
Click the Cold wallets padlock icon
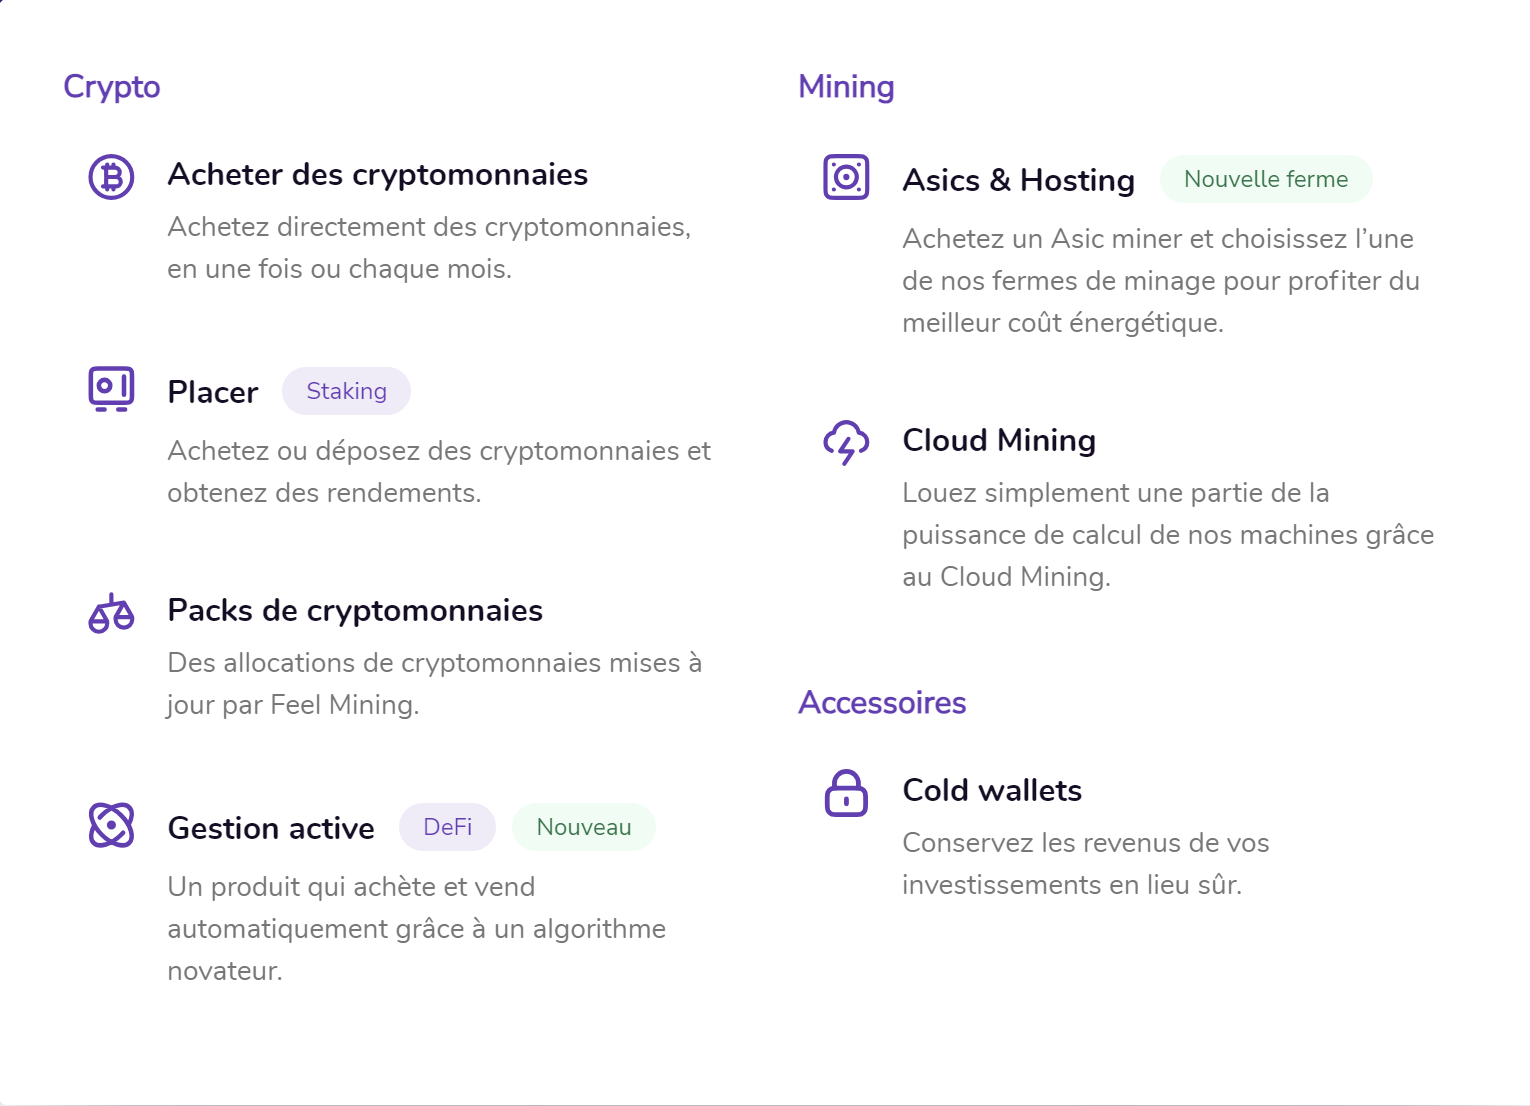click(846, 793)
